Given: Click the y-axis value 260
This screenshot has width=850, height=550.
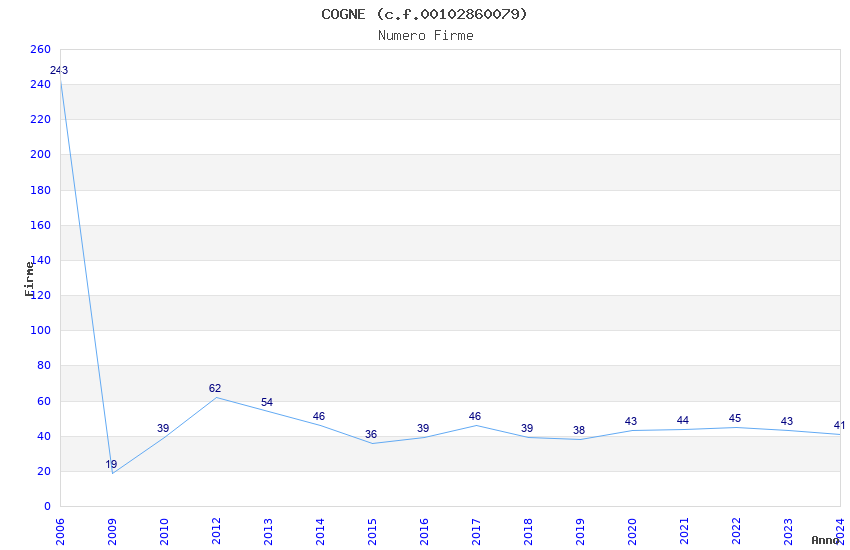Looking at the screenshot, I should [41, 49].
